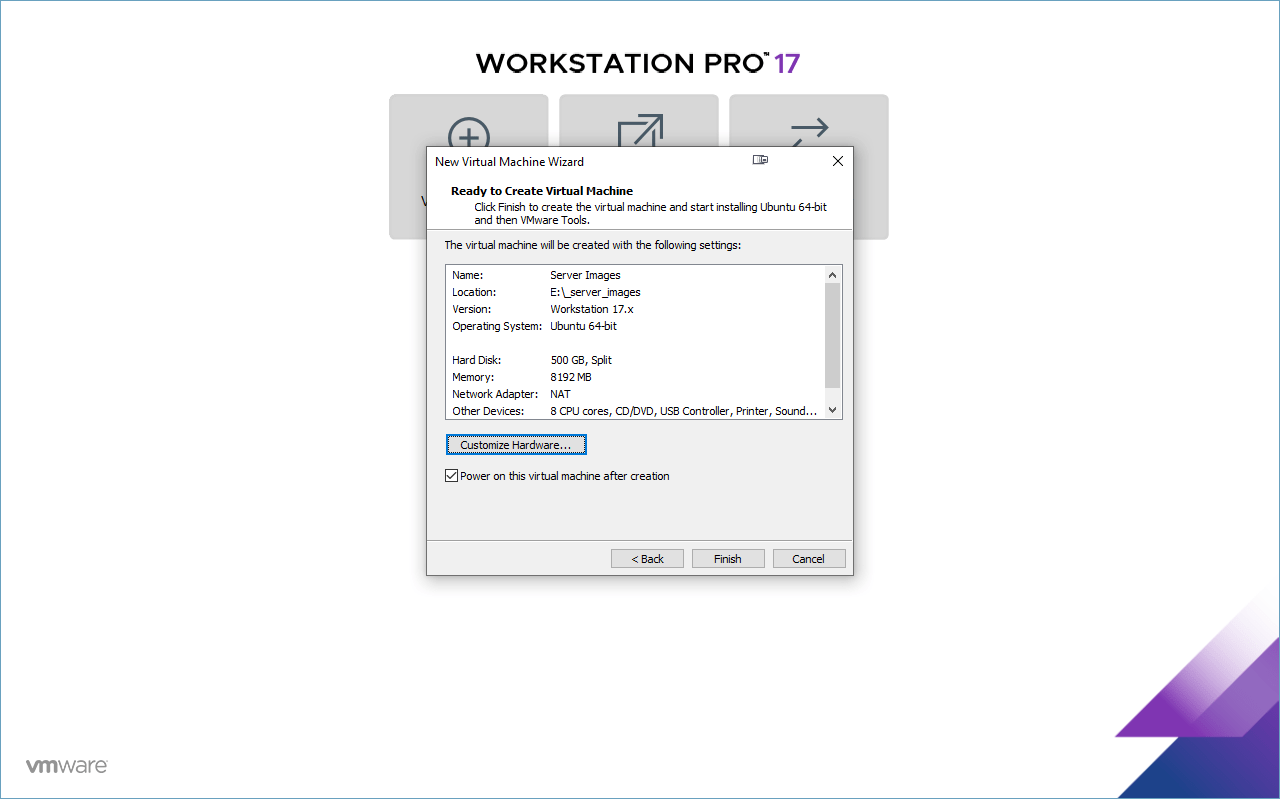
Task: Select the '500 GB, Split' hard disk value
Action: click(x=581, y=360)
